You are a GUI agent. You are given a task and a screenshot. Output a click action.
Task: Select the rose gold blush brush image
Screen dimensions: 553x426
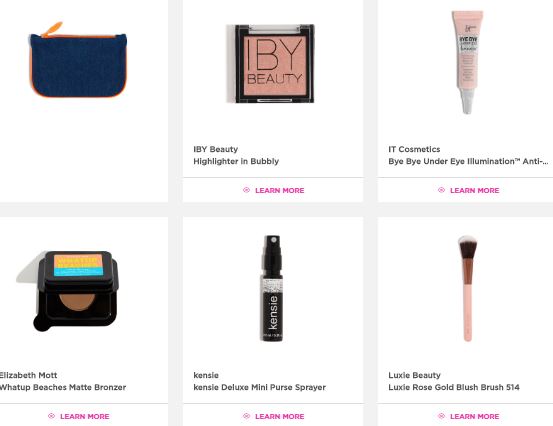pos(468,288)
